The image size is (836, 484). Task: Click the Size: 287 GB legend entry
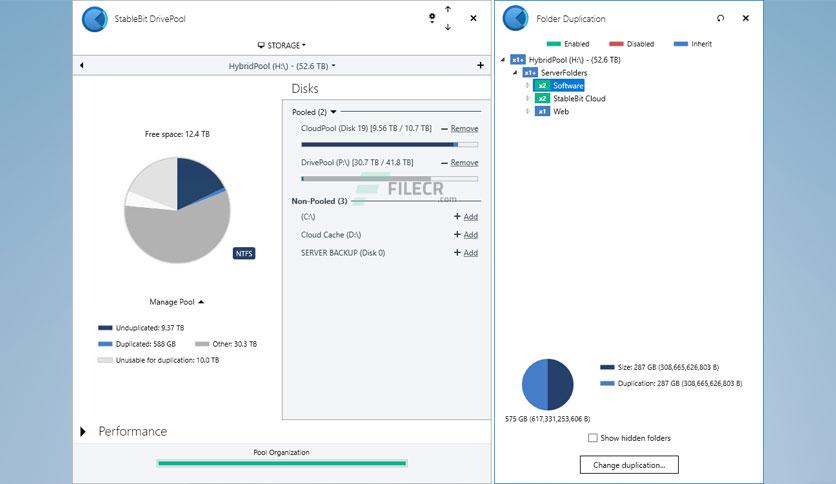pos(660,367)
